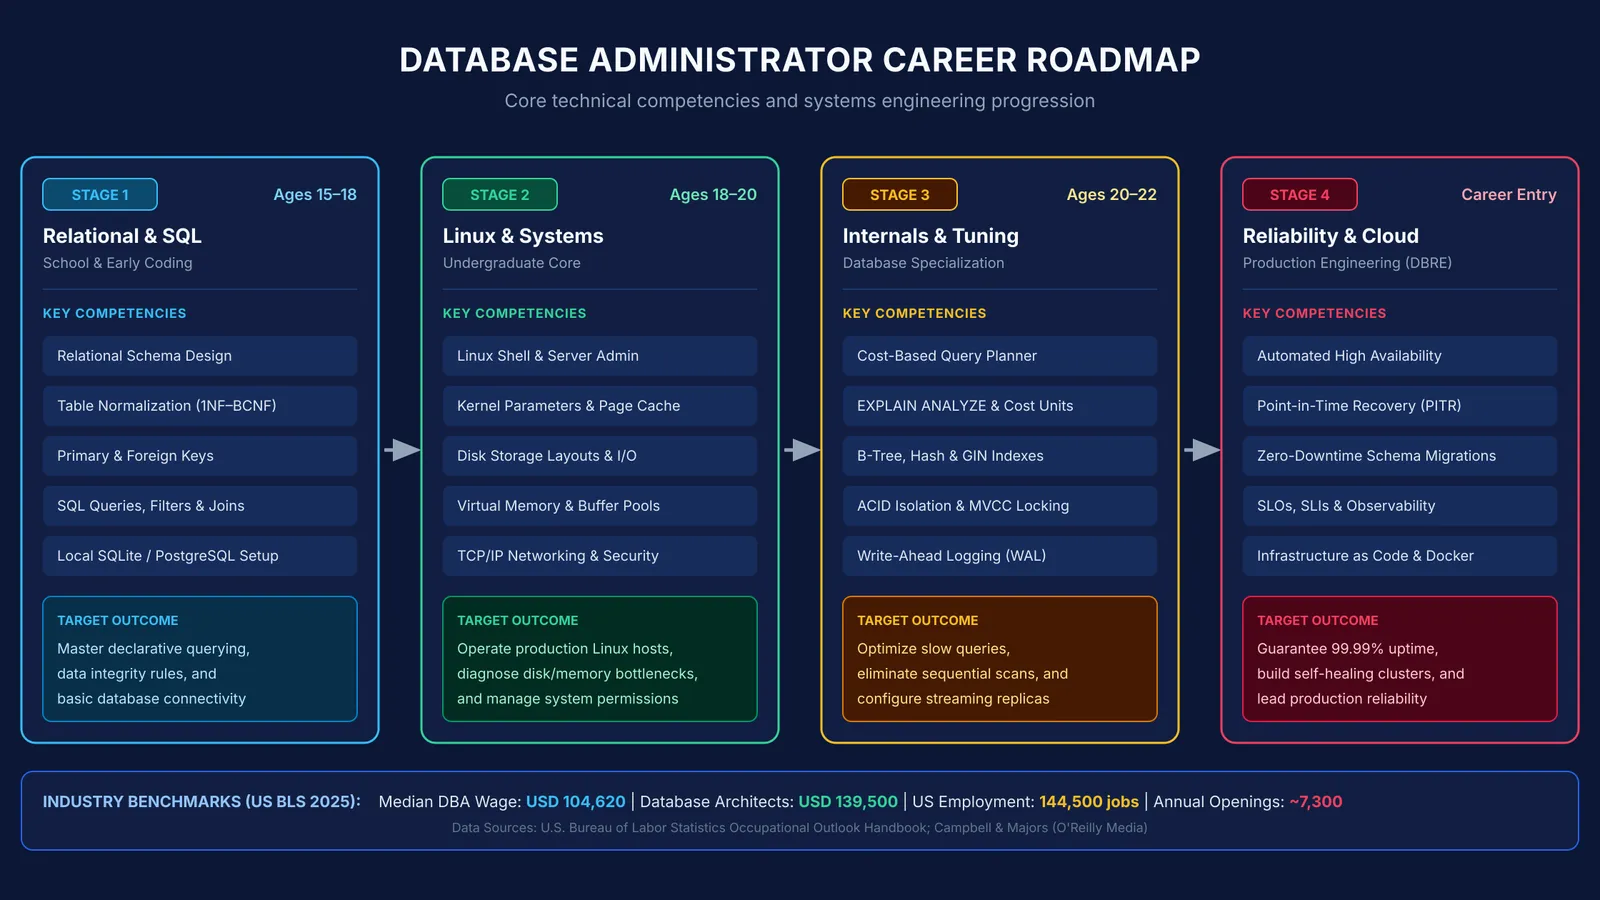Click the Career Entry label
Image resolution: width=1600 pixels, height=900 pixels.
click(x=1509, y=195)
